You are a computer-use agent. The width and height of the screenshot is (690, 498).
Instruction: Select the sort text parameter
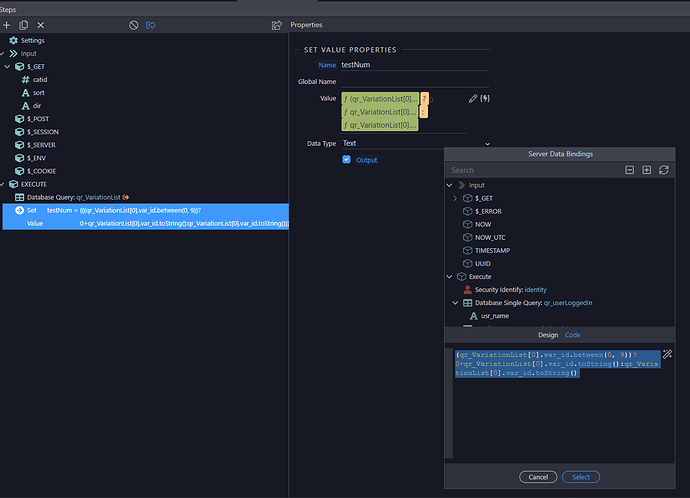coord(33,93)
